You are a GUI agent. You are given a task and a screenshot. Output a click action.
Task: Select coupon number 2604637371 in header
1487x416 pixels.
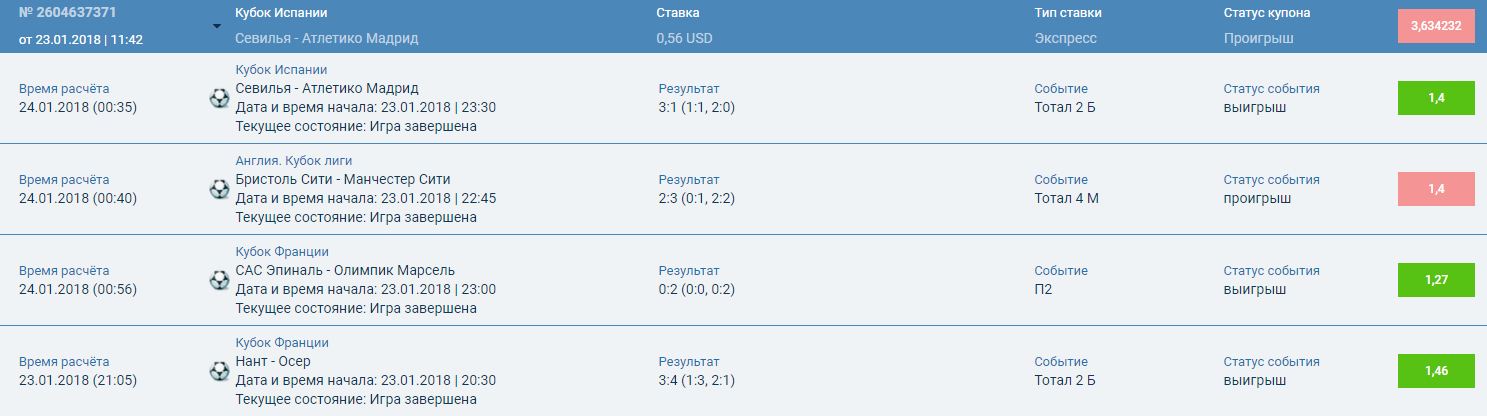click(x=67, y=13)
